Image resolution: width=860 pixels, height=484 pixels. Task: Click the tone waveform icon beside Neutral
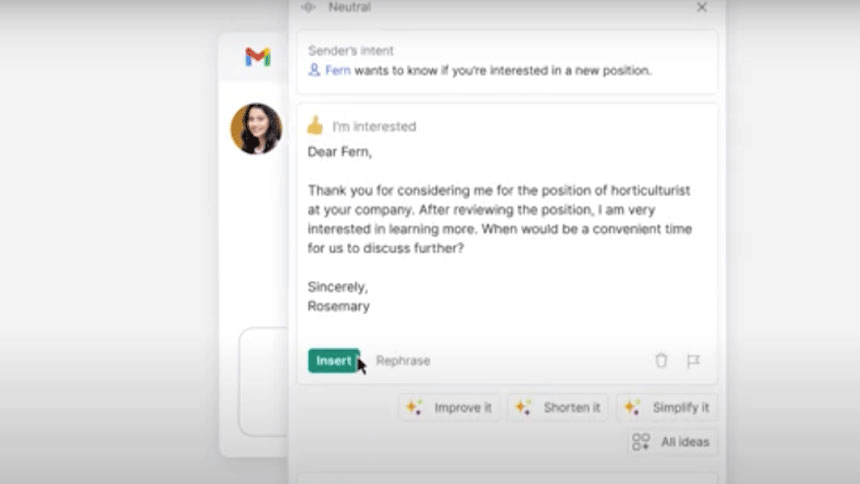tap(309, 7)
